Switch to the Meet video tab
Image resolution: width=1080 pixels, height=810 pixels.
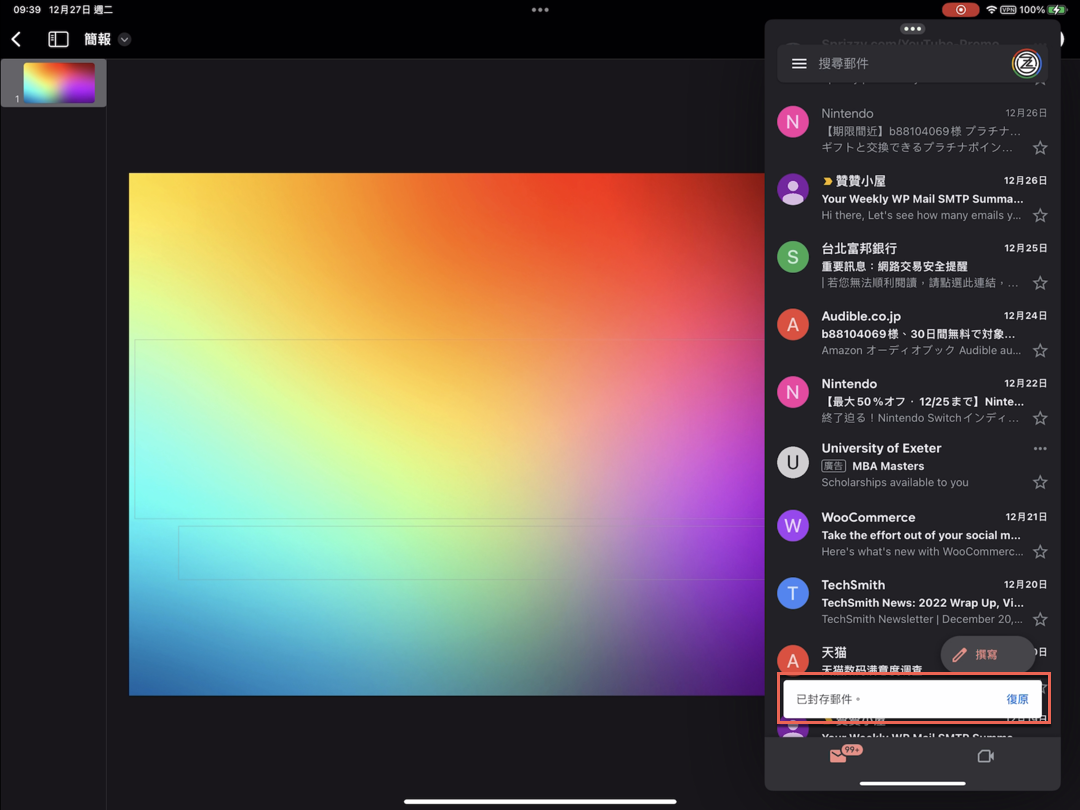pyautogui.click(x=986, y=756)
